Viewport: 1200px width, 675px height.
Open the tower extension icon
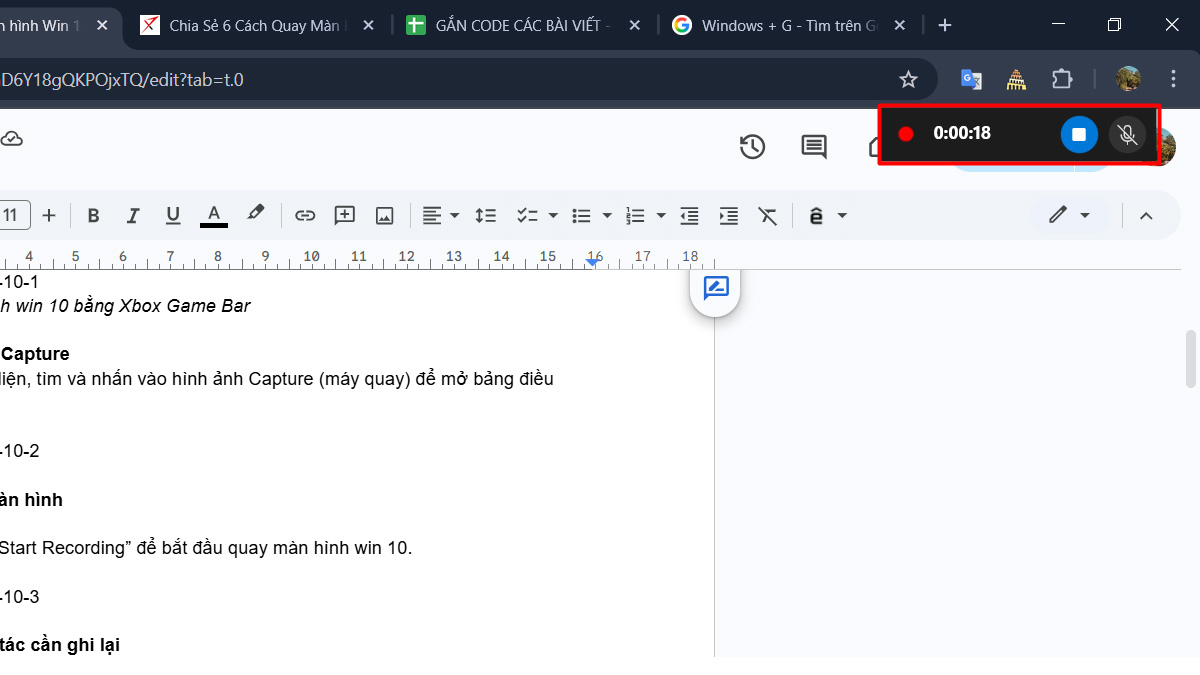point(1016,79)
